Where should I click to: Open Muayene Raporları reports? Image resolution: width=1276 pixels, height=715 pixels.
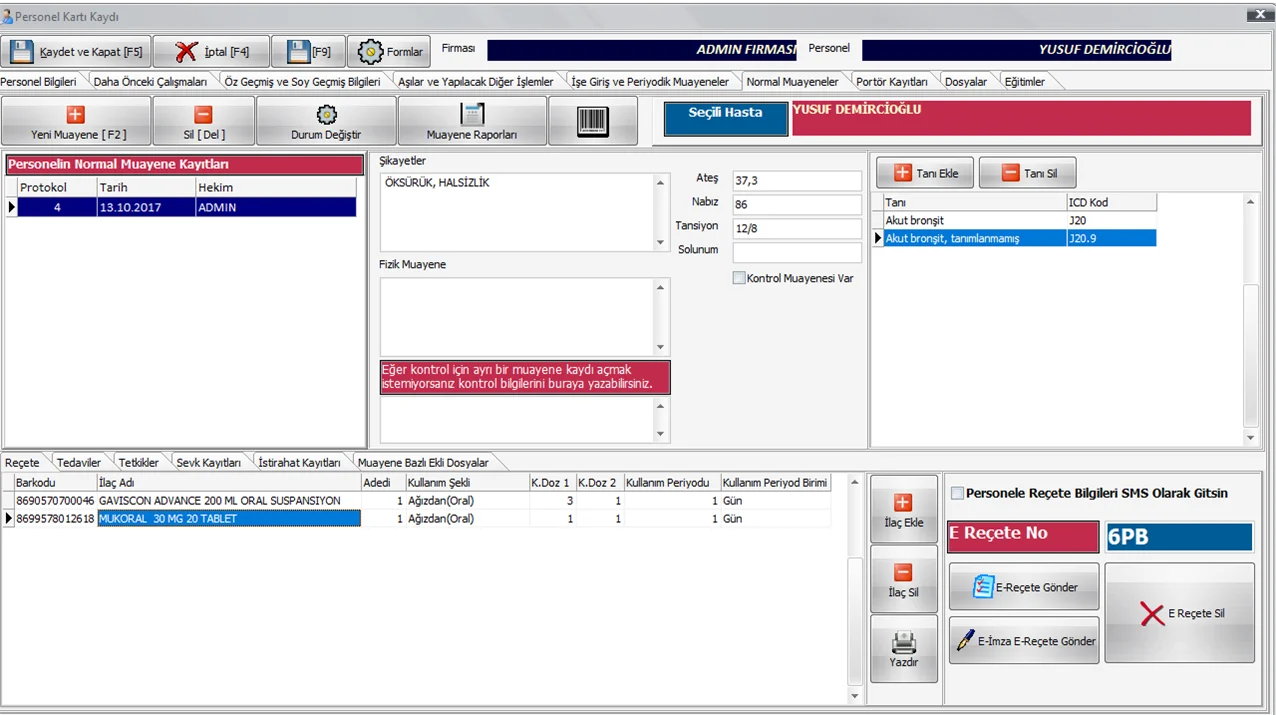(472, 122)
